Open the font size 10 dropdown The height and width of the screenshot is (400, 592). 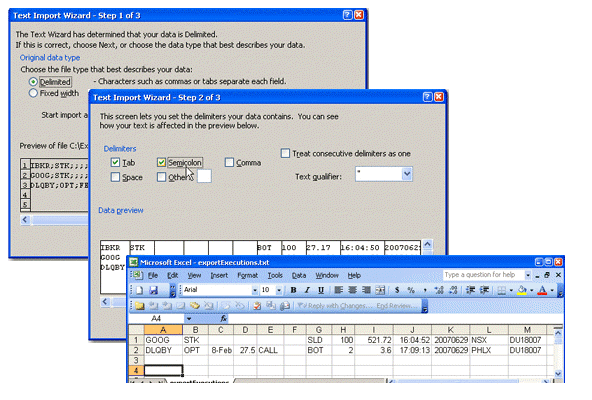point(279,290)
